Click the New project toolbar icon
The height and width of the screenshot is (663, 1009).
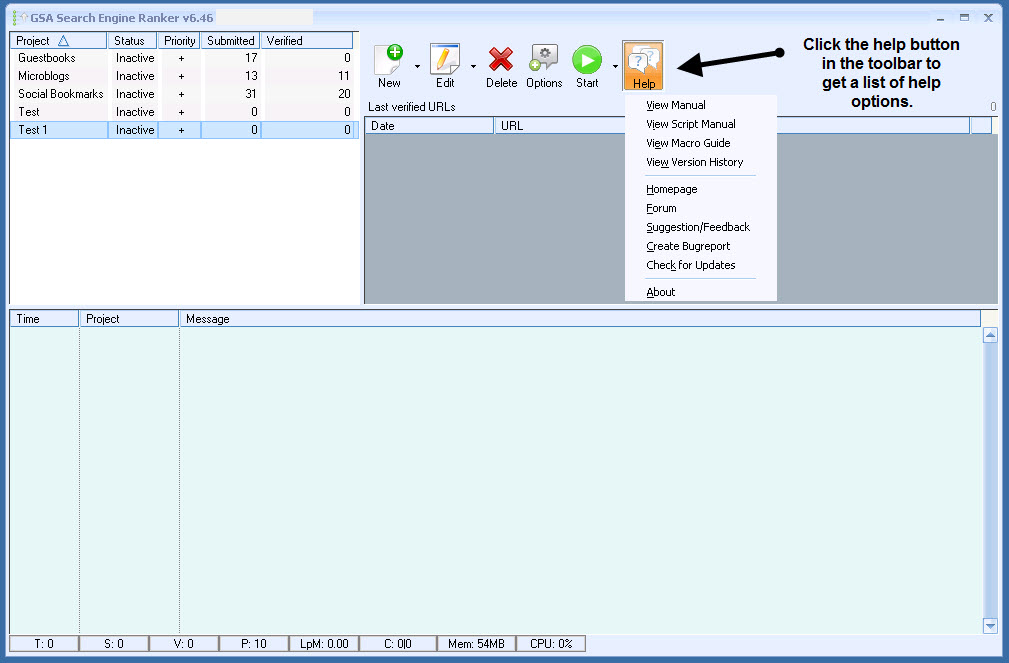tap(389, 61)
